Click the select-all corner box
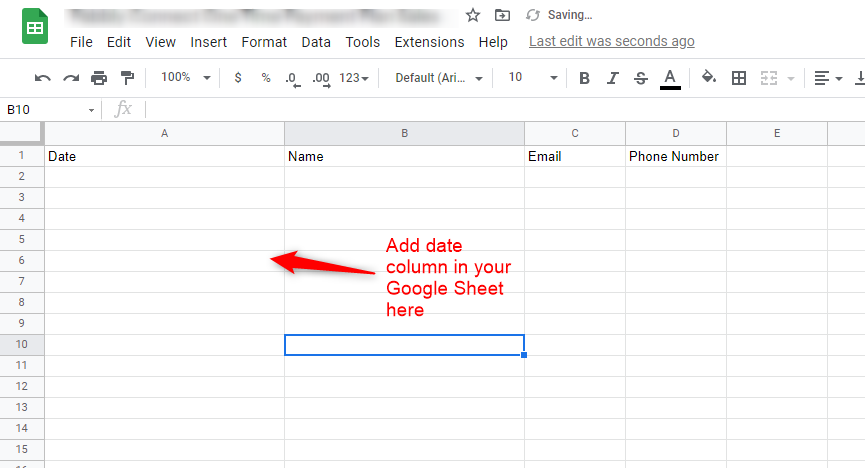The height and width of the screenshot is (468, 865). pos(21,133)
